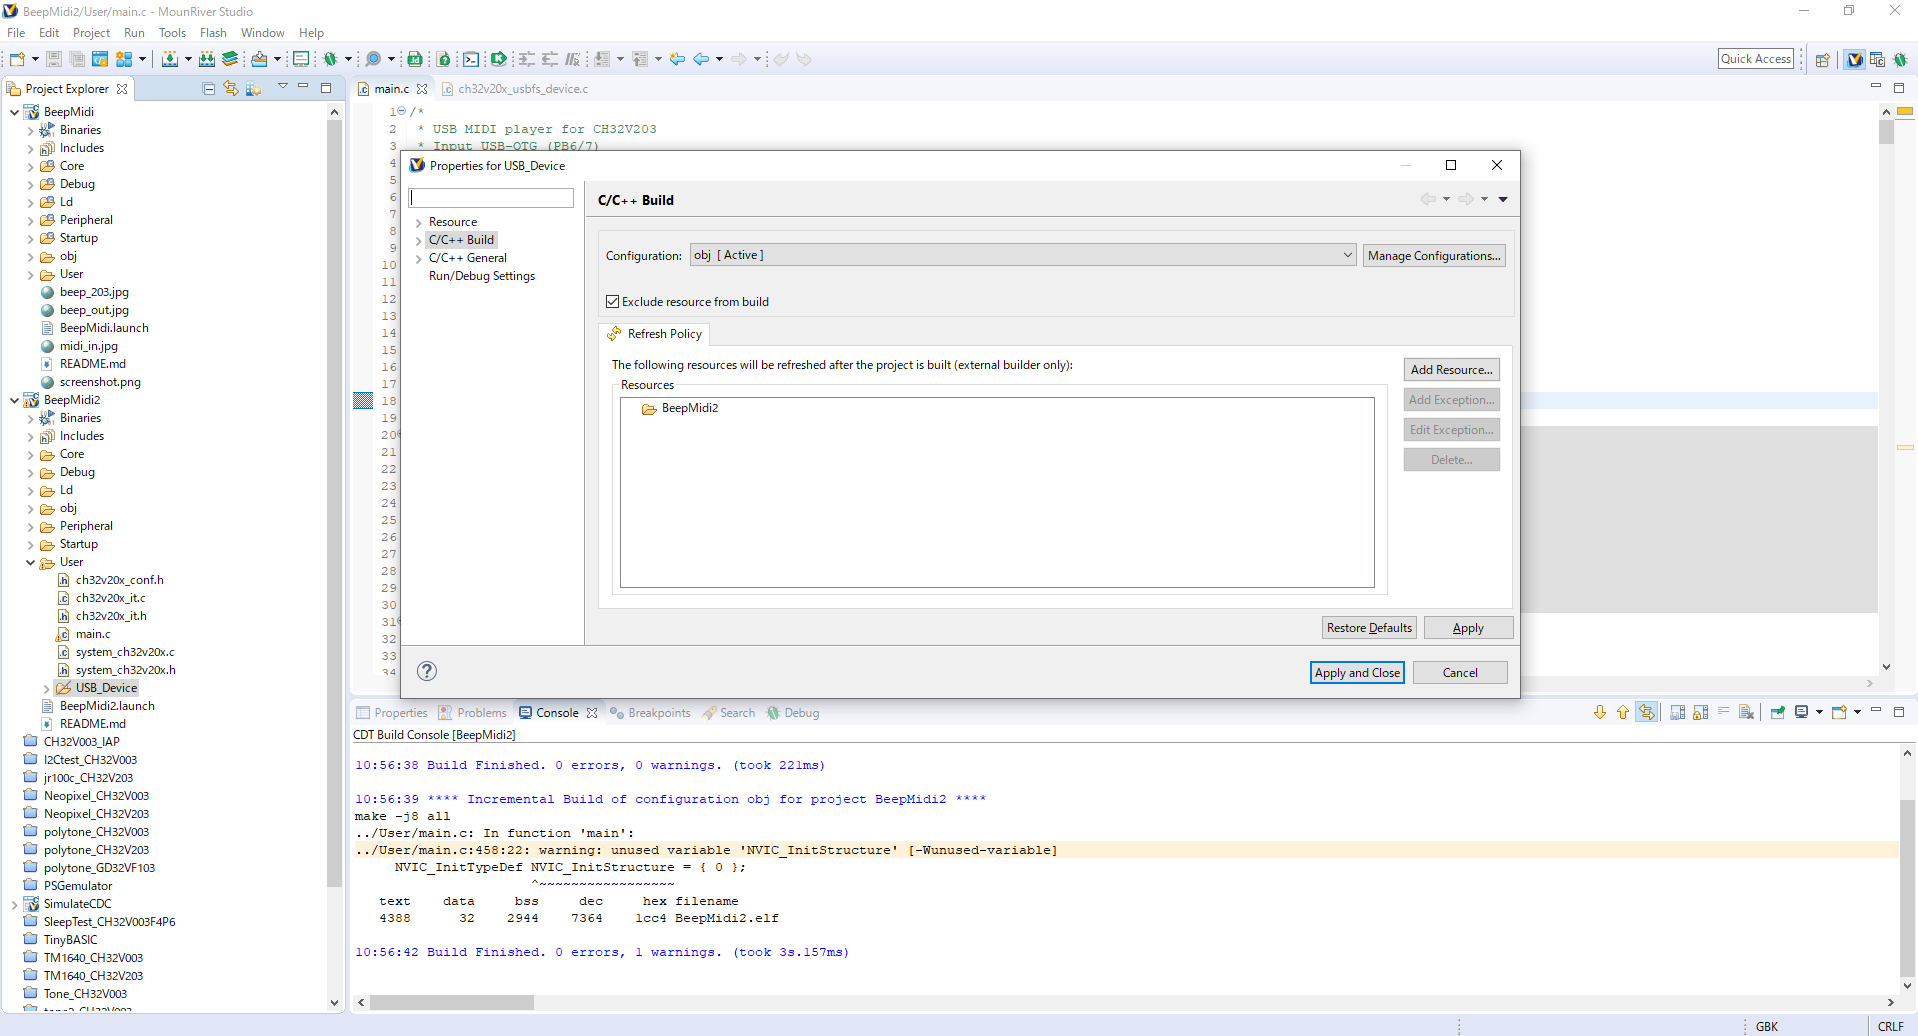Click Collapse All in Project Explorer
Image resolution: width=1918 pixels, height=1036 pixels.
pyautogui.click(x=209, y=88)
